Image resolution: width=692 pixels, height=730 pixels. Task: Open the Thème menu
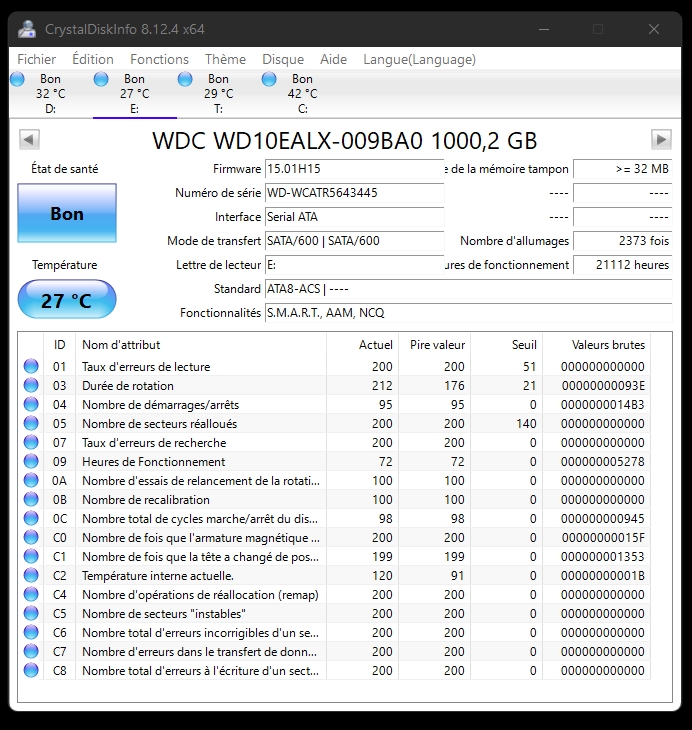(225, 59)
